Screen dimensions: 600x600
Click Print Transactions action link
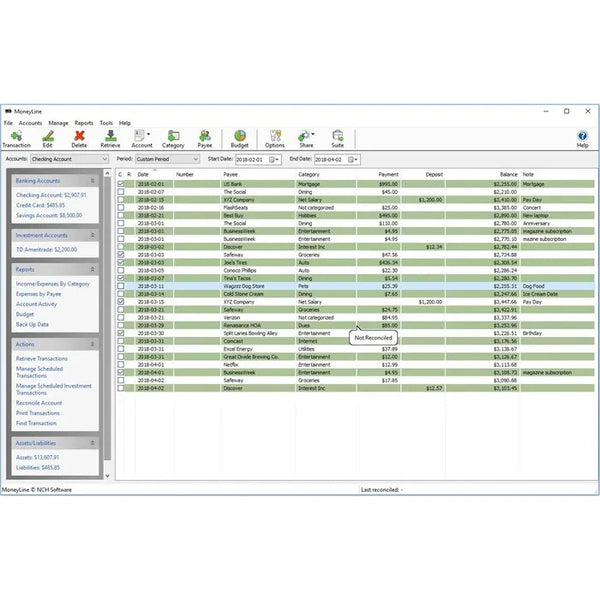38,413
